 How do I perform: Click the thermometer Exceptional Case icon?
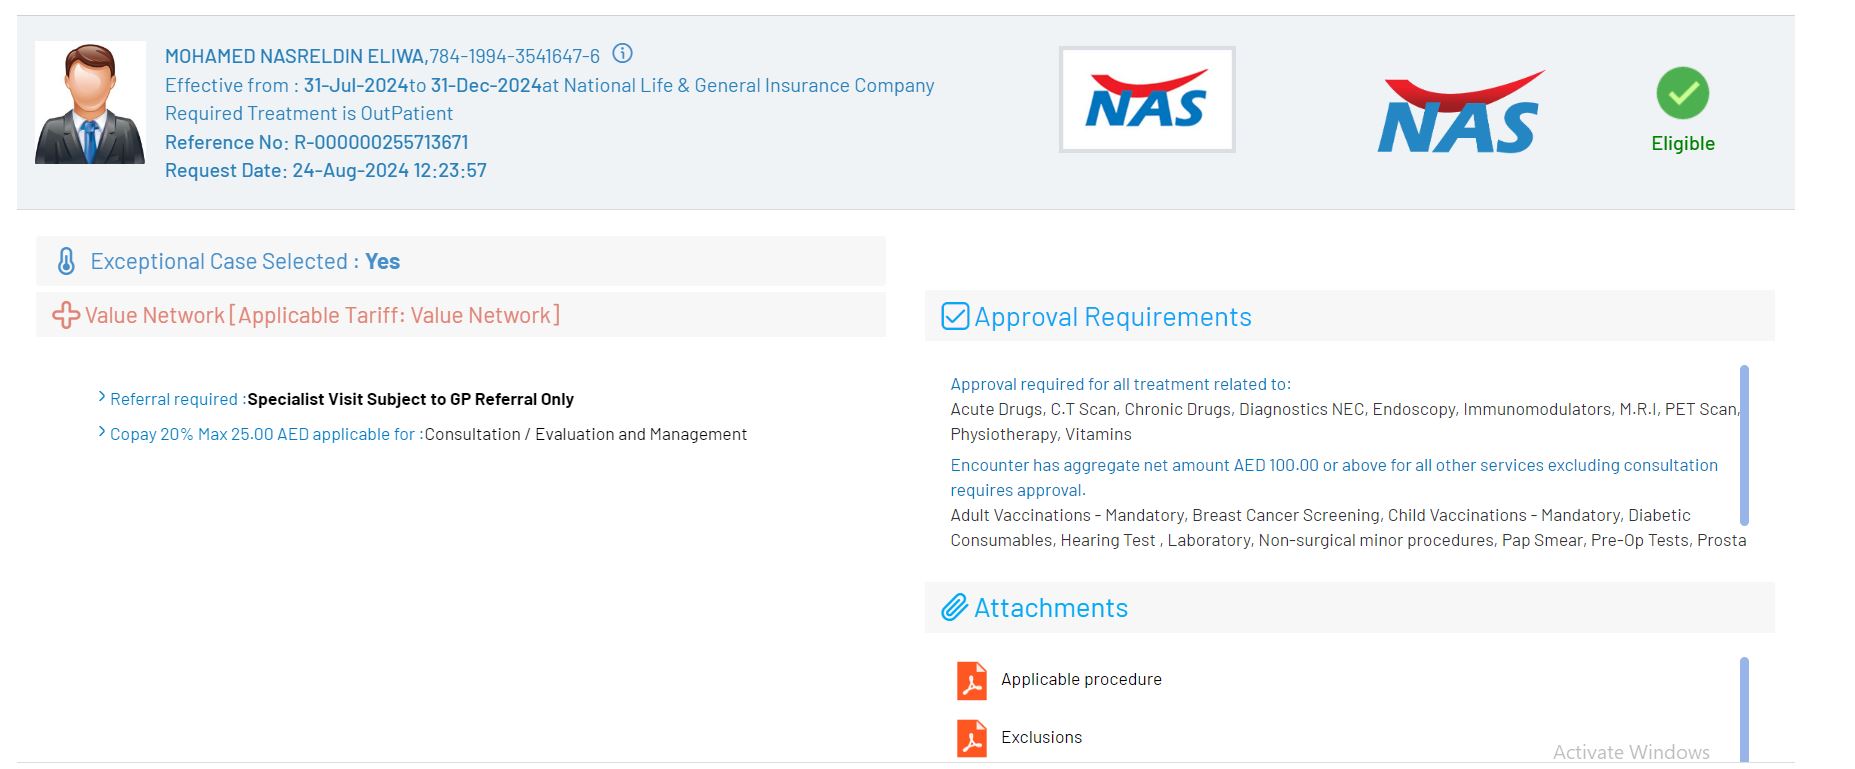[66, 262]
